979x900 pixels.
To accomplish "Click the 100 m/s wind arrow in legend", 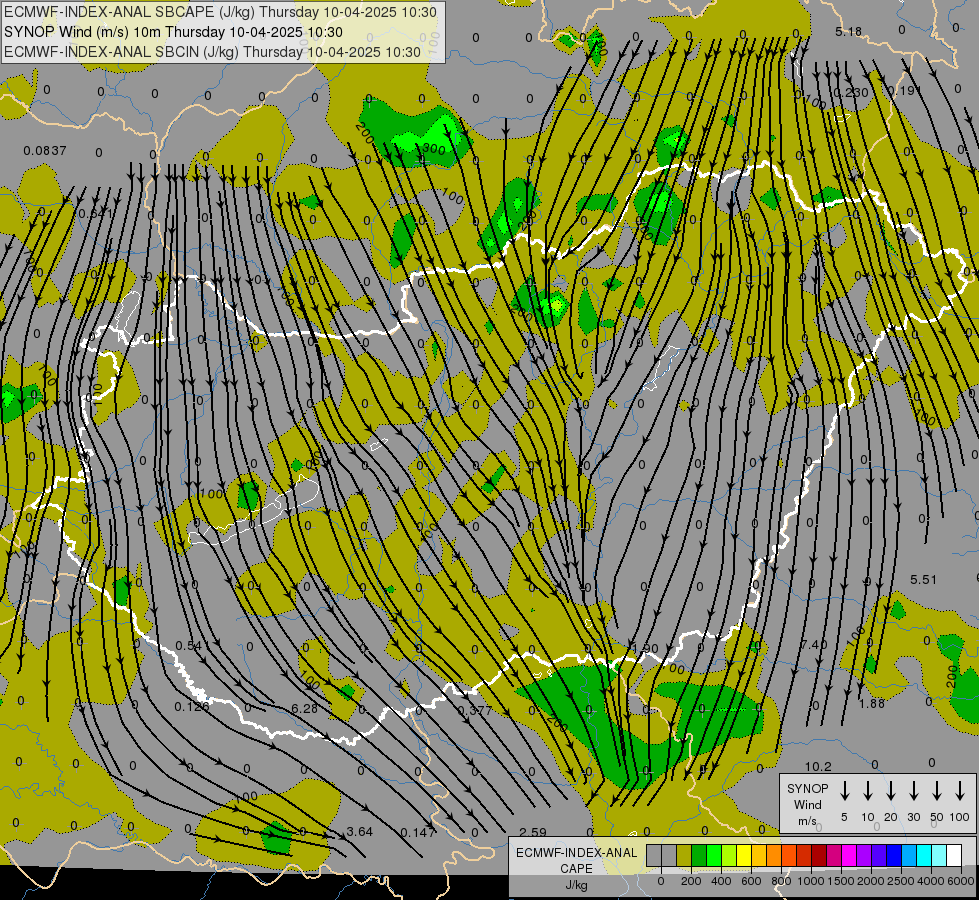I will [x=960, y=791].
